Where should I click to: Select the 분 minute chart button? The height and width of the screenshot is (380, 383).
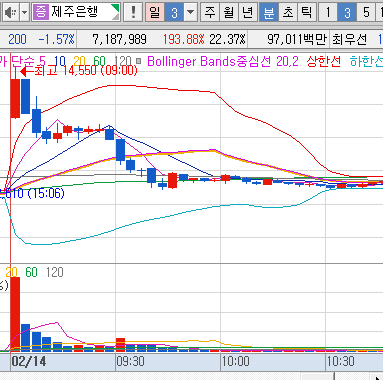(269, 12)
